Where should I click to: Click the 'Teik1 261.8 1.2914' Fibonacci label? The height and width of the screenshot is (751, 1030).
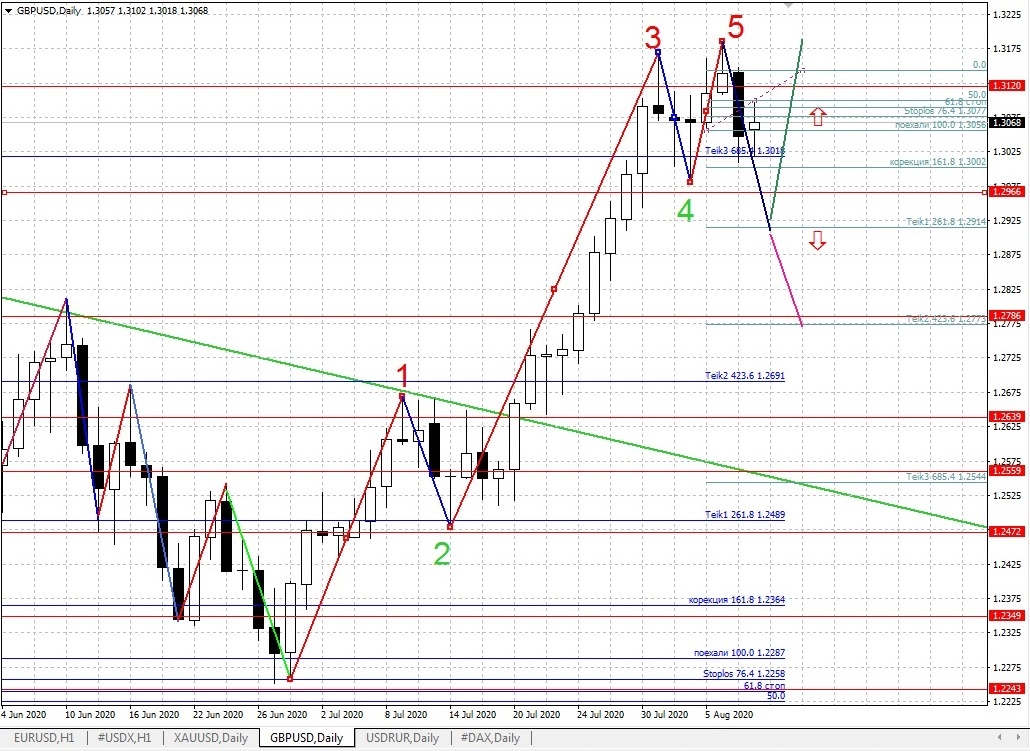[x=946, y=221]
